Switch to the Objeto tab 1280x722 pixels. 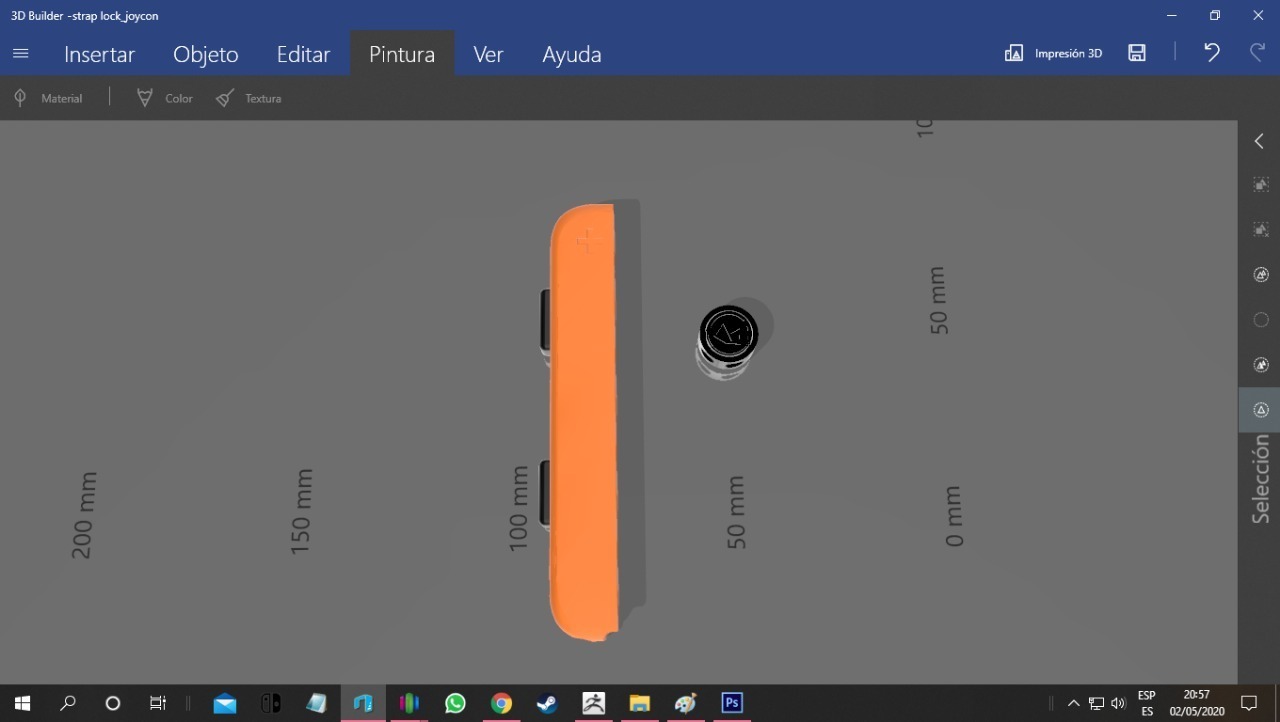click(x=205, y=54)
